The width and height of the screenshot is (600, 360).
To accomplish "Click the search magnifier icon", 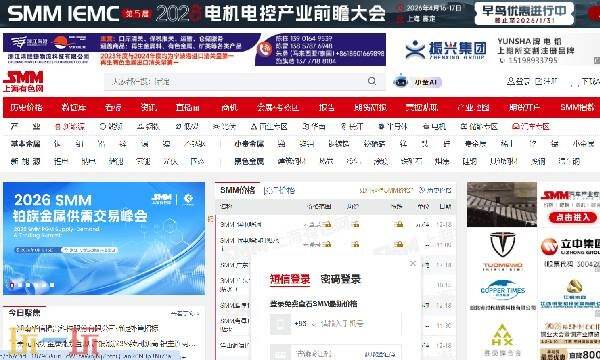I will click(372, 81).
